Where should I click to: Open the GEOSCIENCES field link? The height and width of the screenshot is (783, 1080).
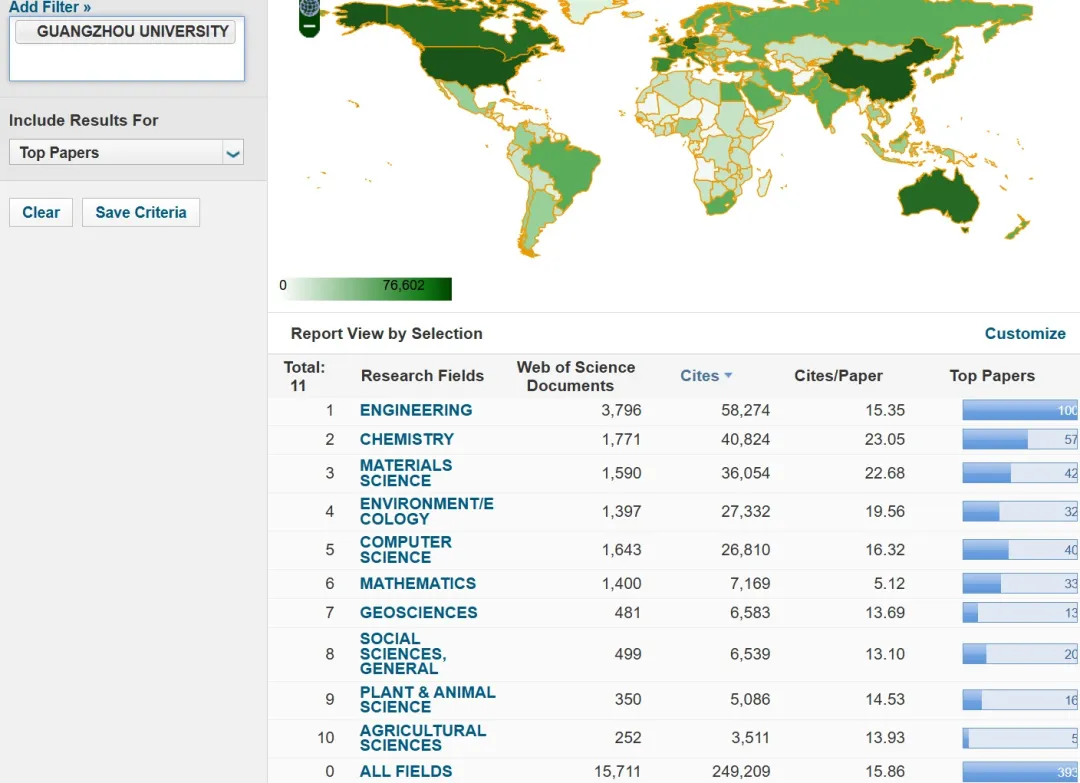pos(418,612)
